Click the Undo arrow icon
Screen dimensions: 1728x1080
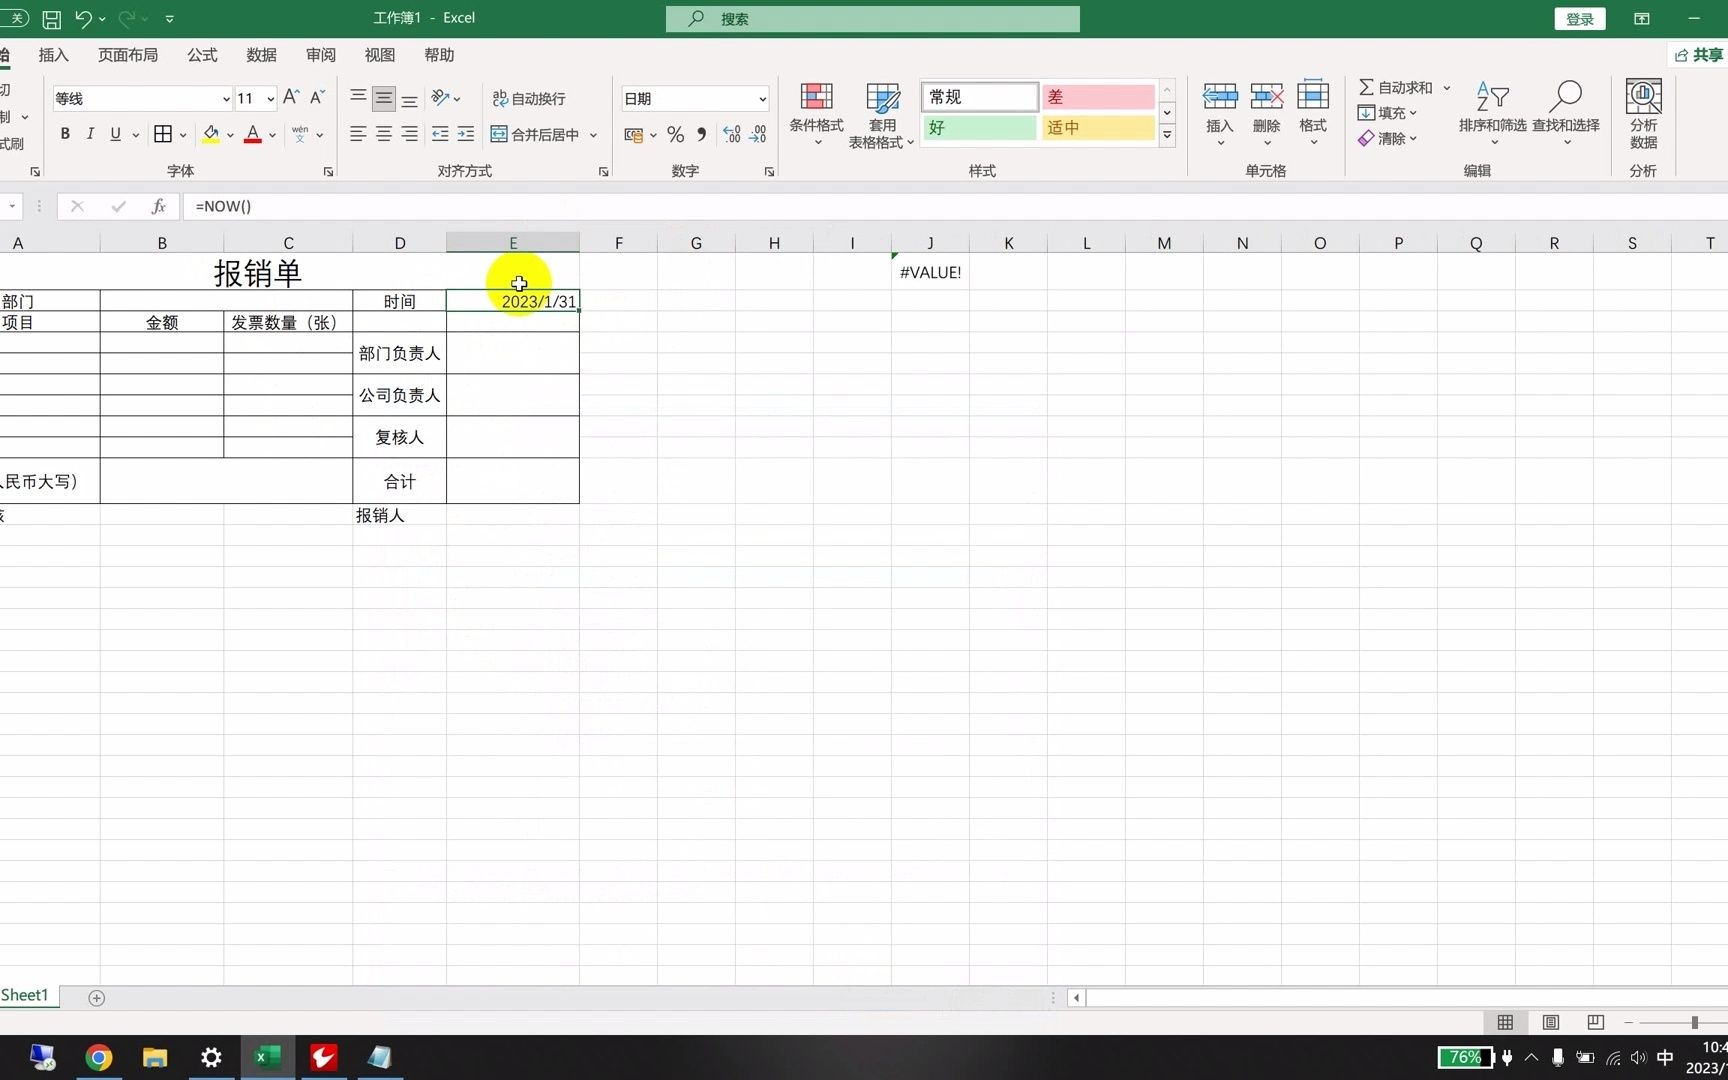83,19
